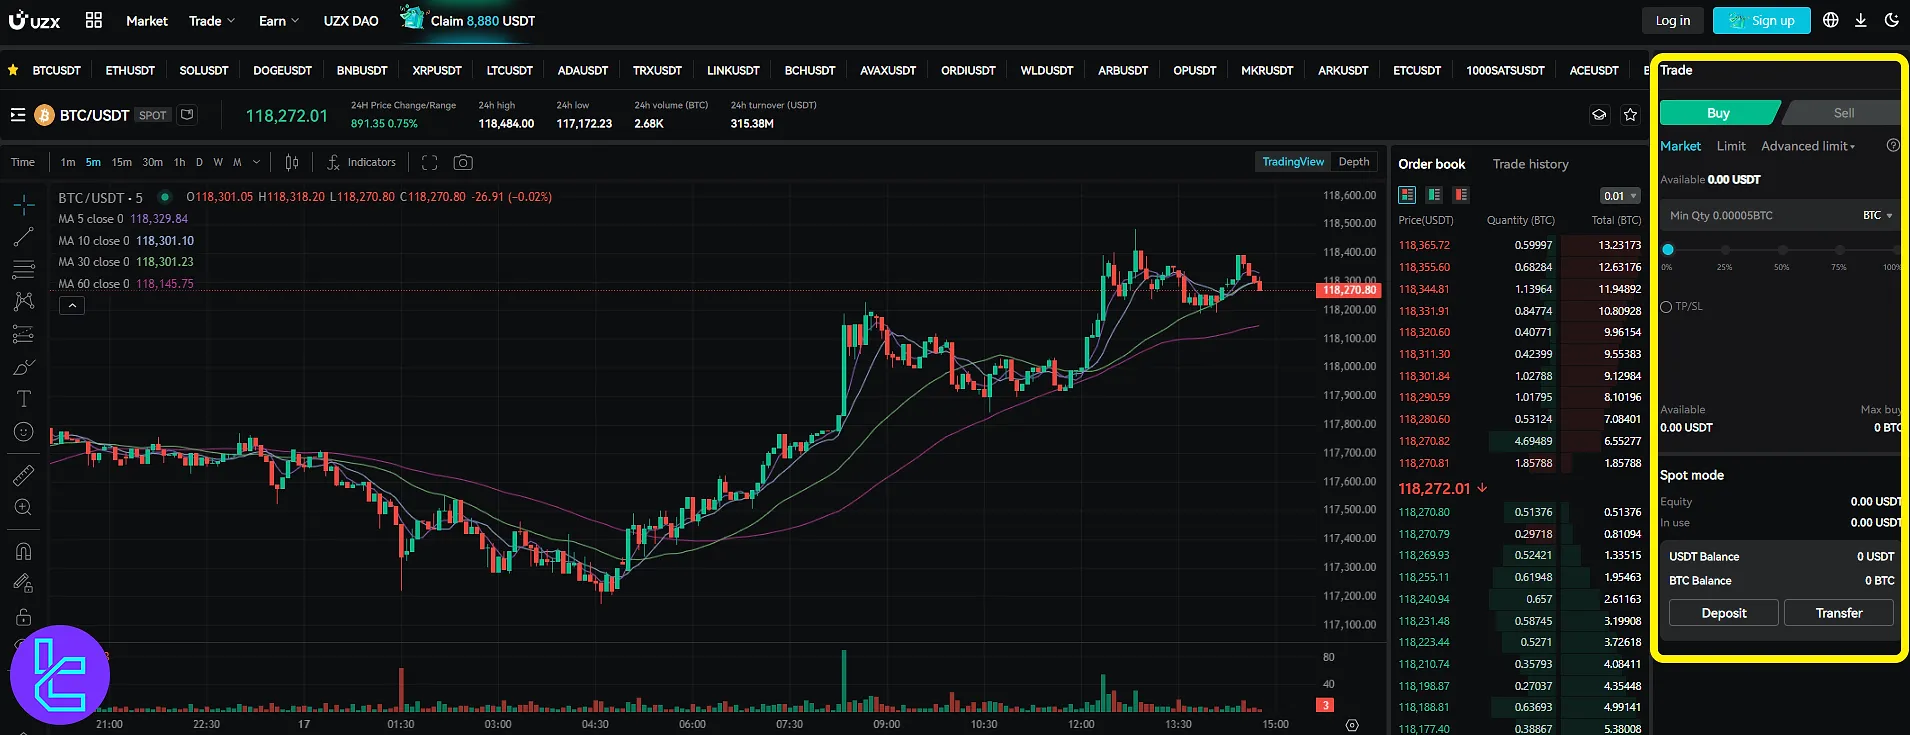The height and width of the screenshot is (735, 1910).
Task: Select the 1h time interval
Action: 179,162
